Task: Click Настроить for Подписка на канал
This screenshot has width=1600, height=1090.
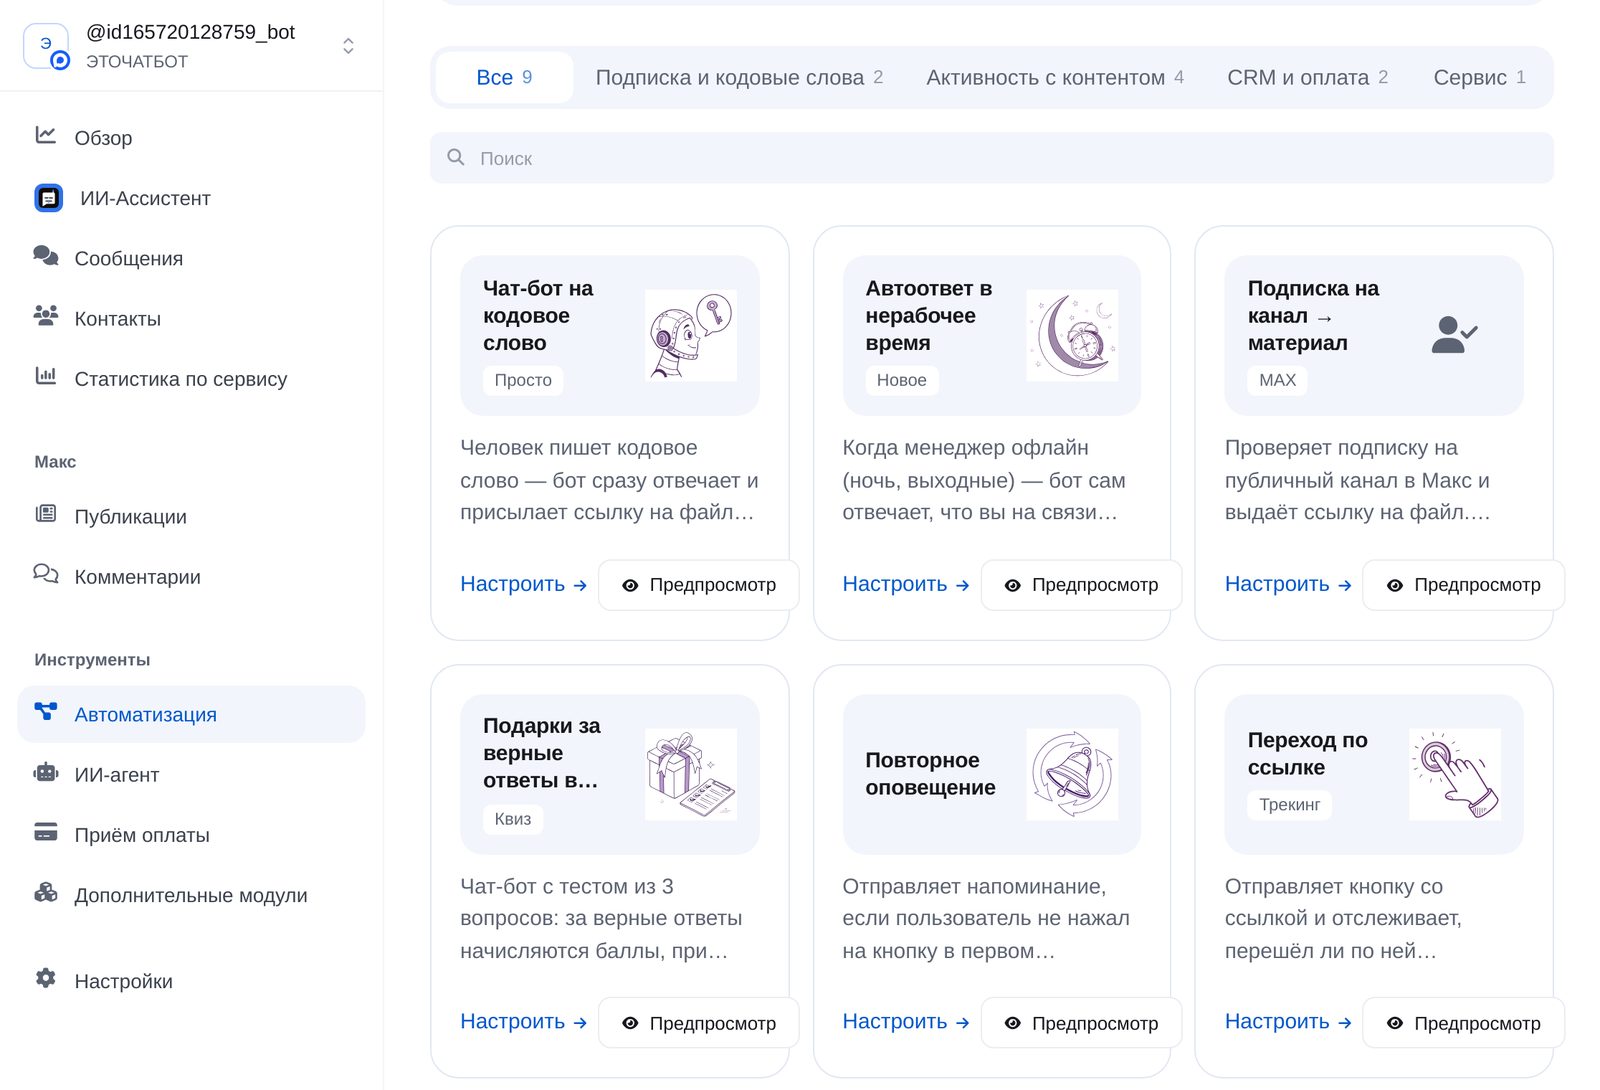Action: pos(1288,584)
